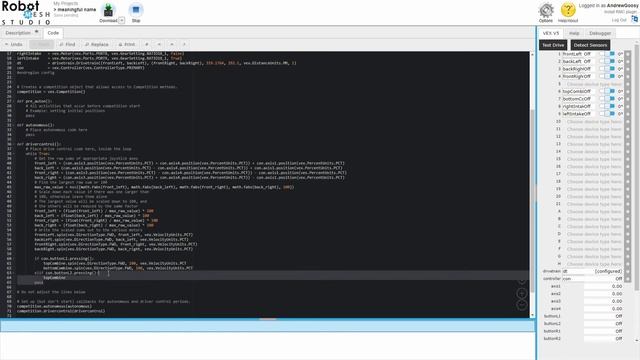Open the Download dropdown arrow
The width and height of the screenshot is (640, 360).
[x=122, y=20]
